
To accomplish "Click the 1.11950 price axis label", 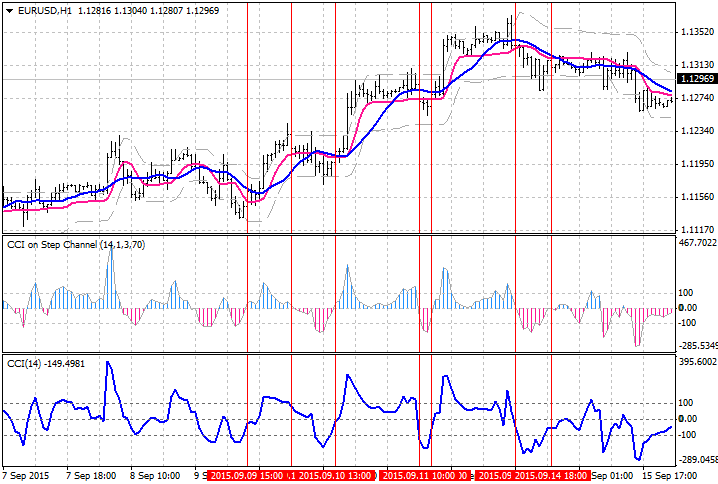I will click(x=697, y=163).
